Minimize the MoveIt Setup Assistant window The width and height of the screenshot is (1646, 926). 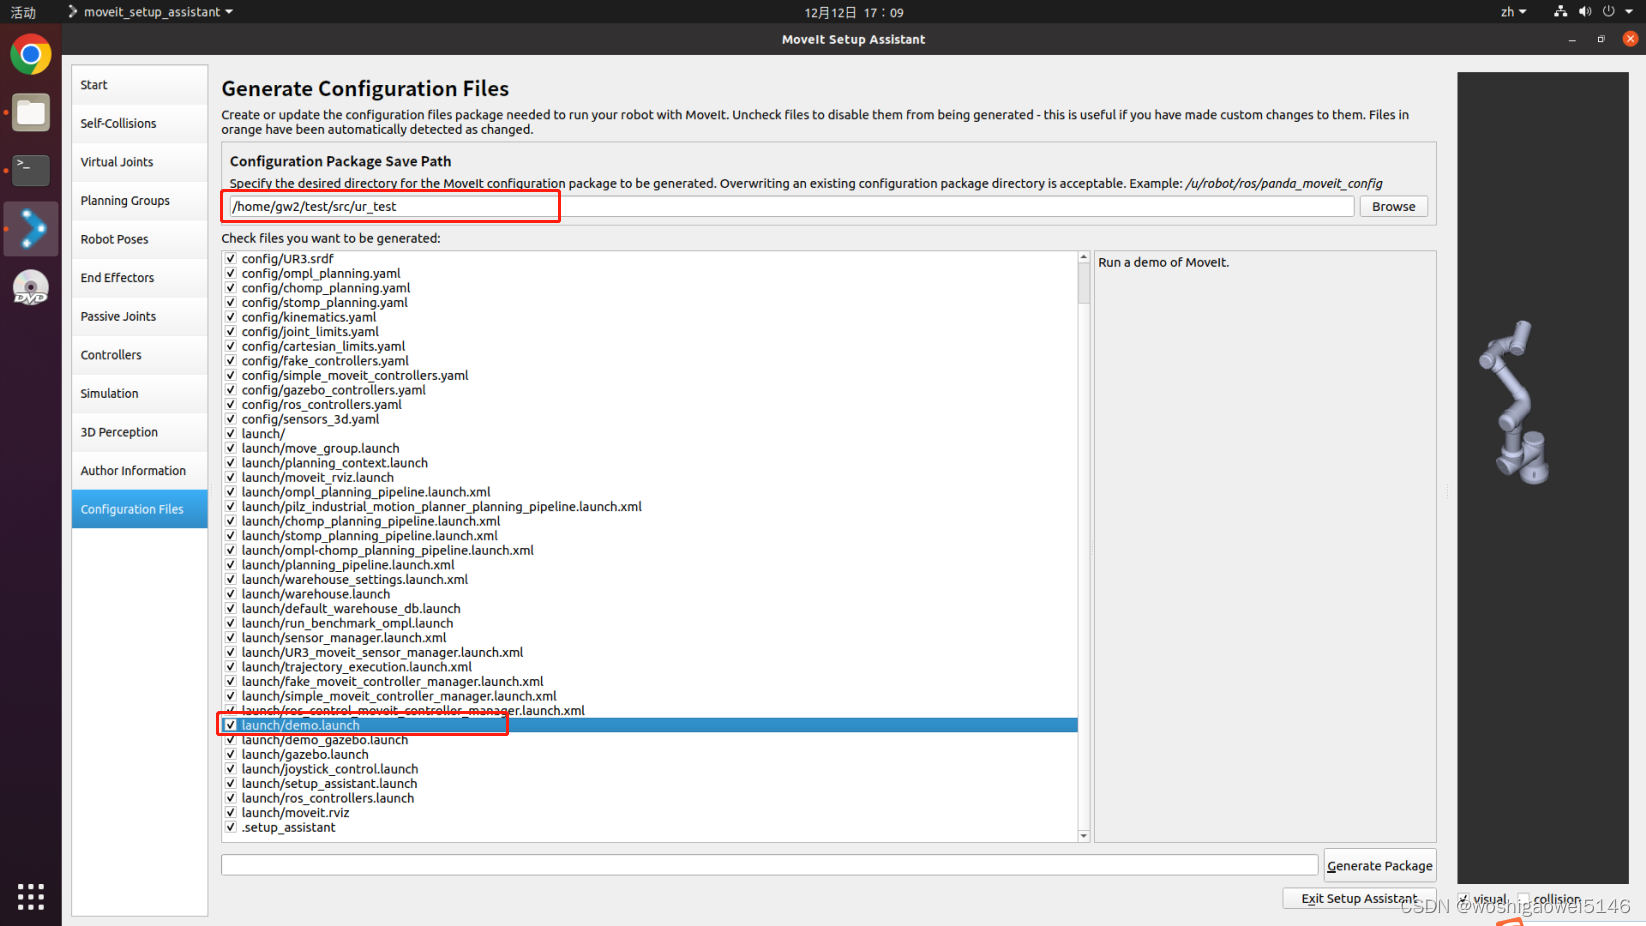pos(1572,39)
